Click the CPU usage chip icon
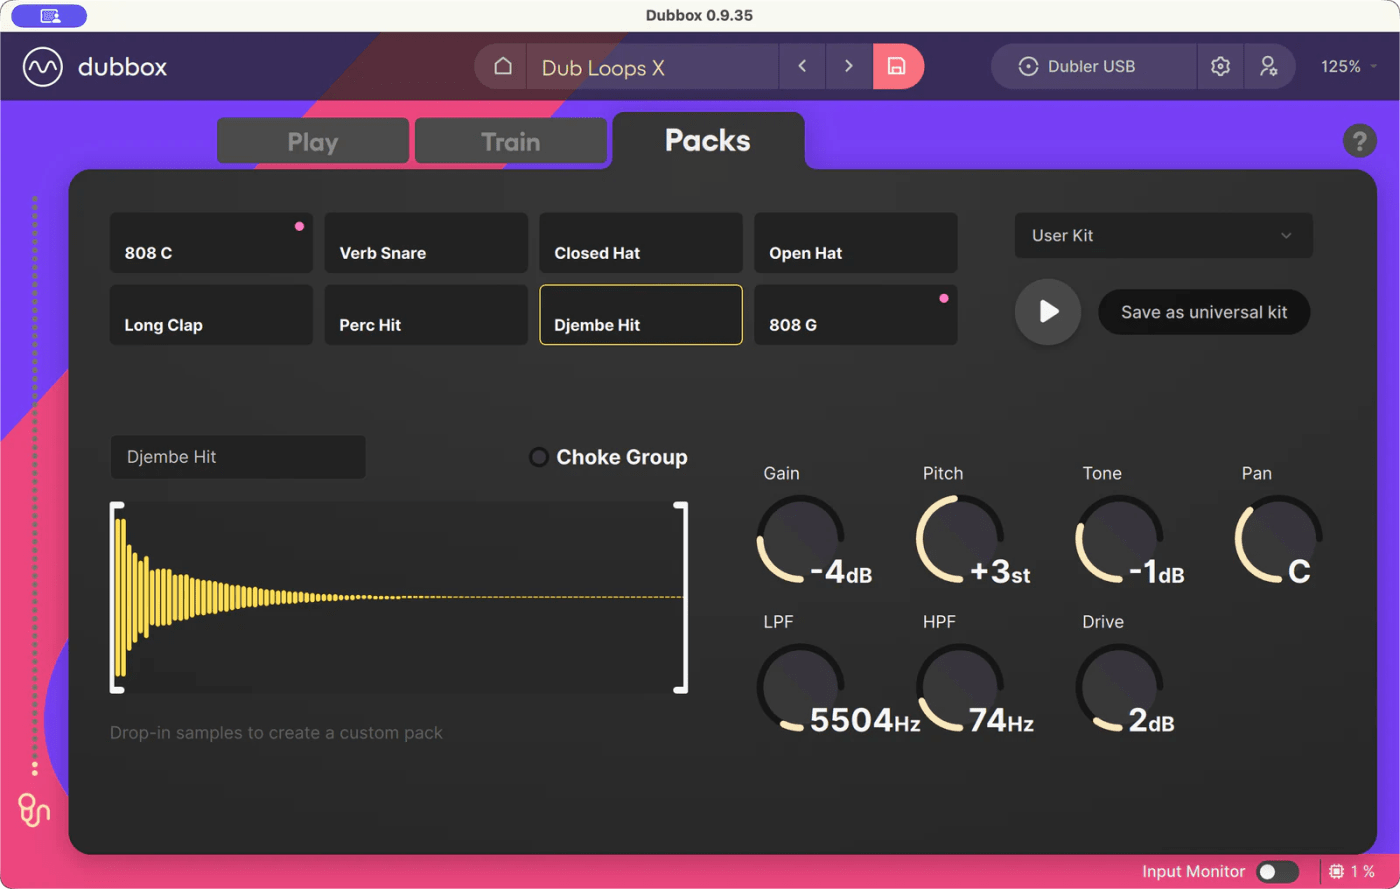The height and width of the screenshot is (889, 1400). (1336, 872)
